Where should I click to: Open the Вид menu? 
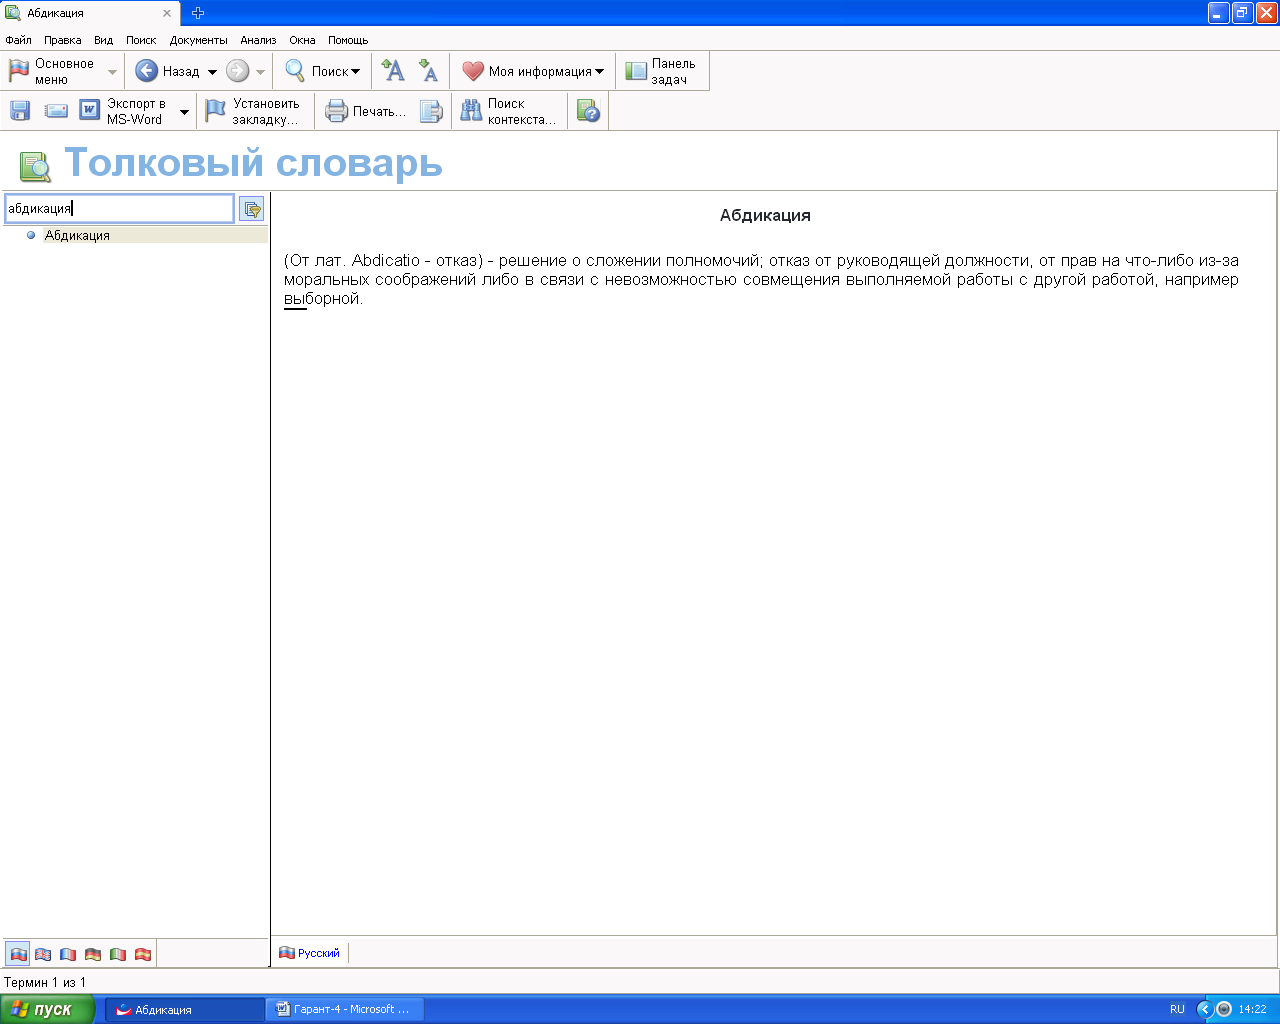click(x=104, y=40)
